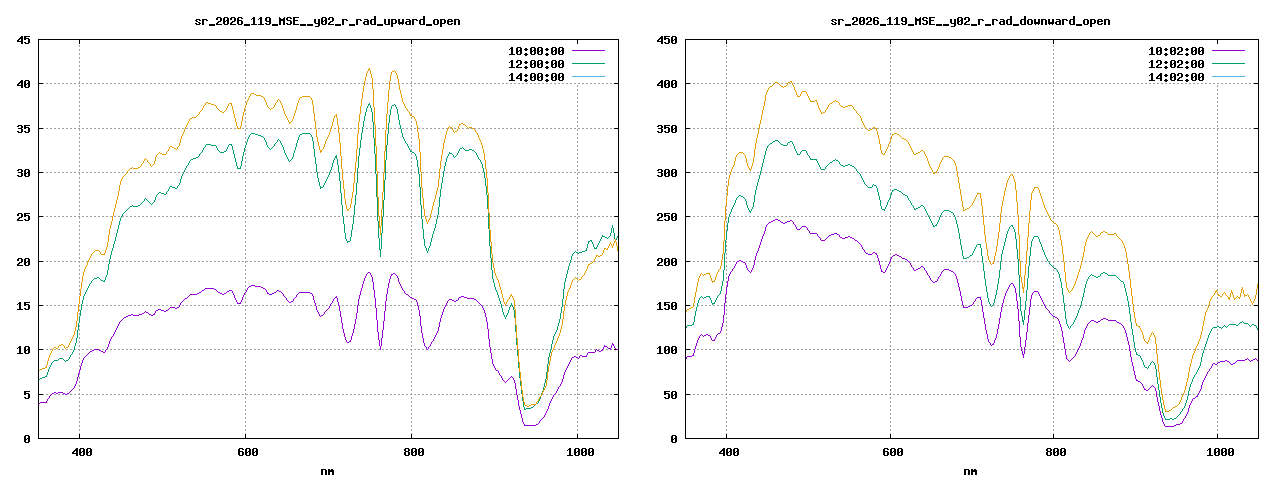Click the upward_open chart title
The image size is (1280, 480).
point(328,21)
